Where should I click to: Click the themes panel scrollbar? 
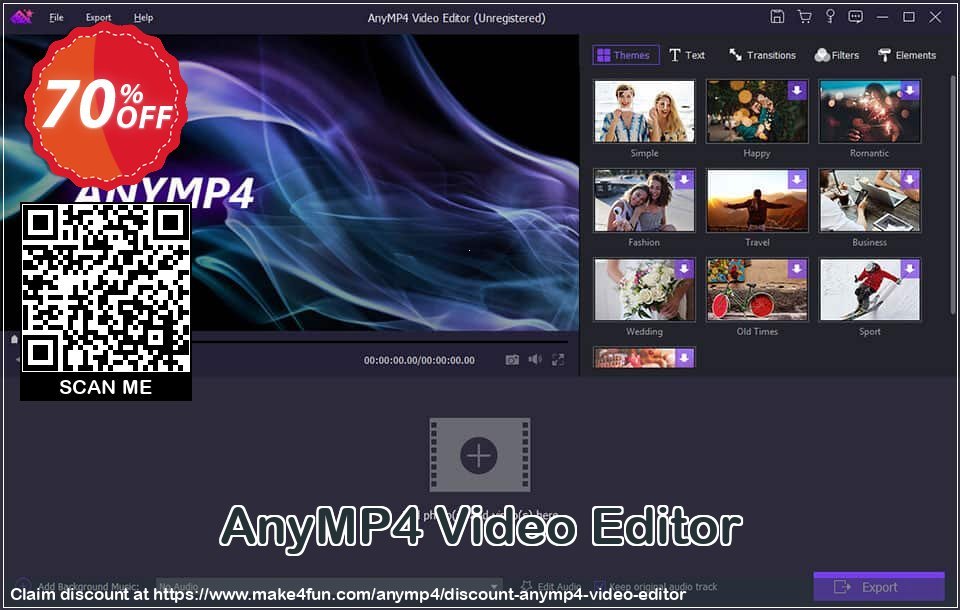coord(953,196)
